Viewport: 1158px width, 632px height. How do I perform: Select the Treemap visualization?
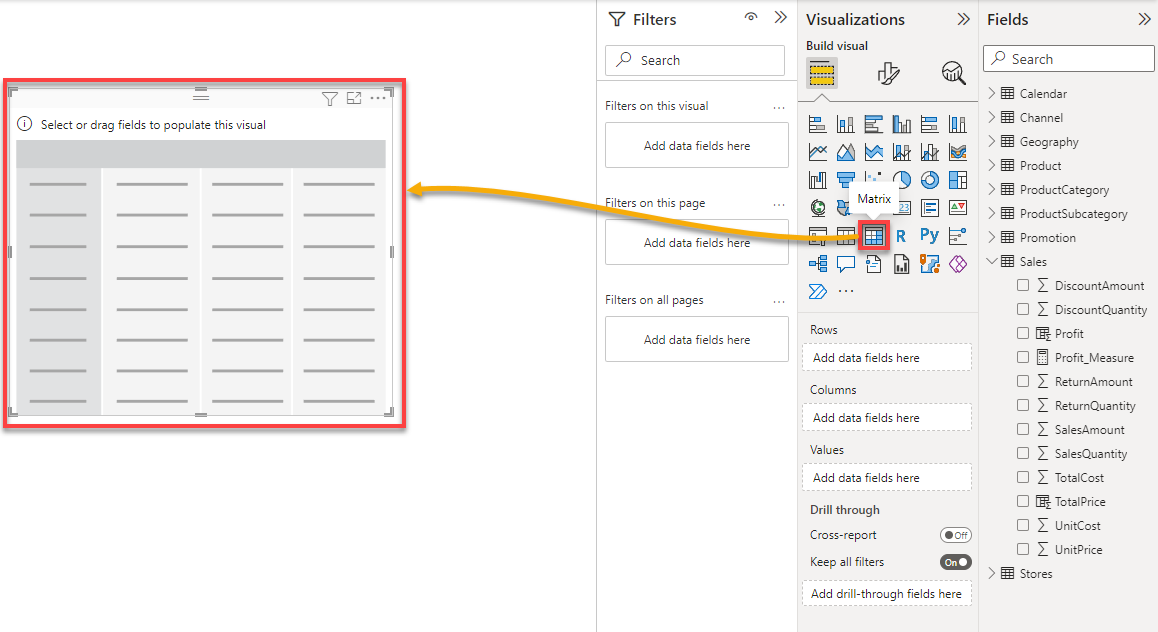point(958,179)
